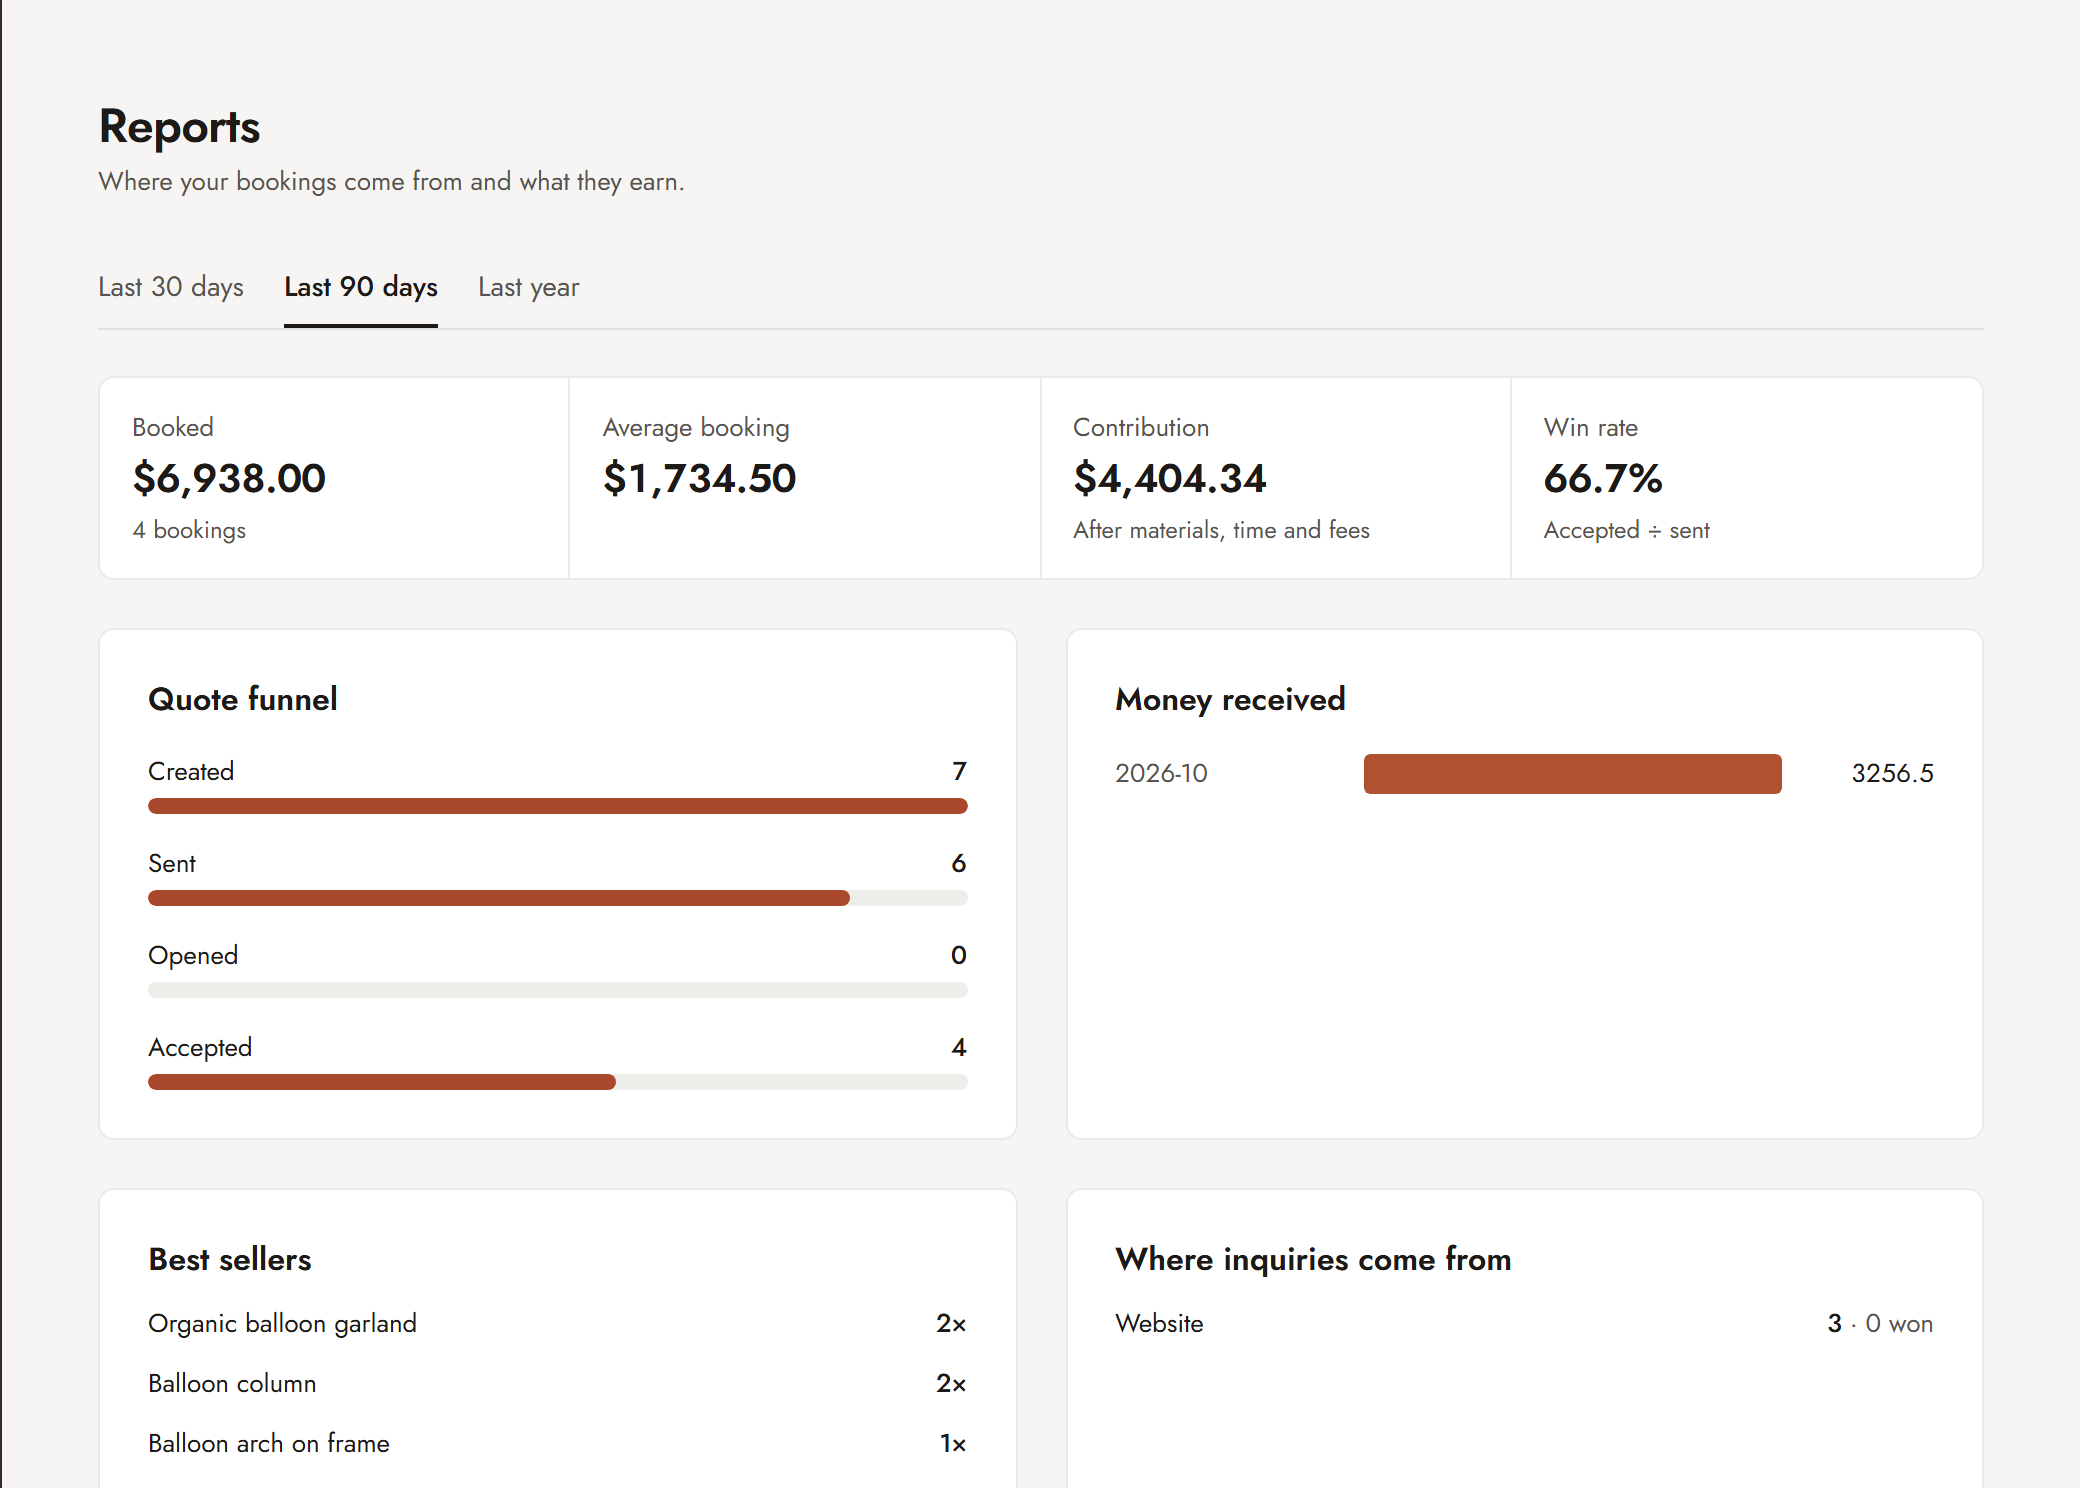Image resolution: width=2080 pixels, height=1488 pixels.
Task: Click the Balloon column row
Action: [558, 1383]
